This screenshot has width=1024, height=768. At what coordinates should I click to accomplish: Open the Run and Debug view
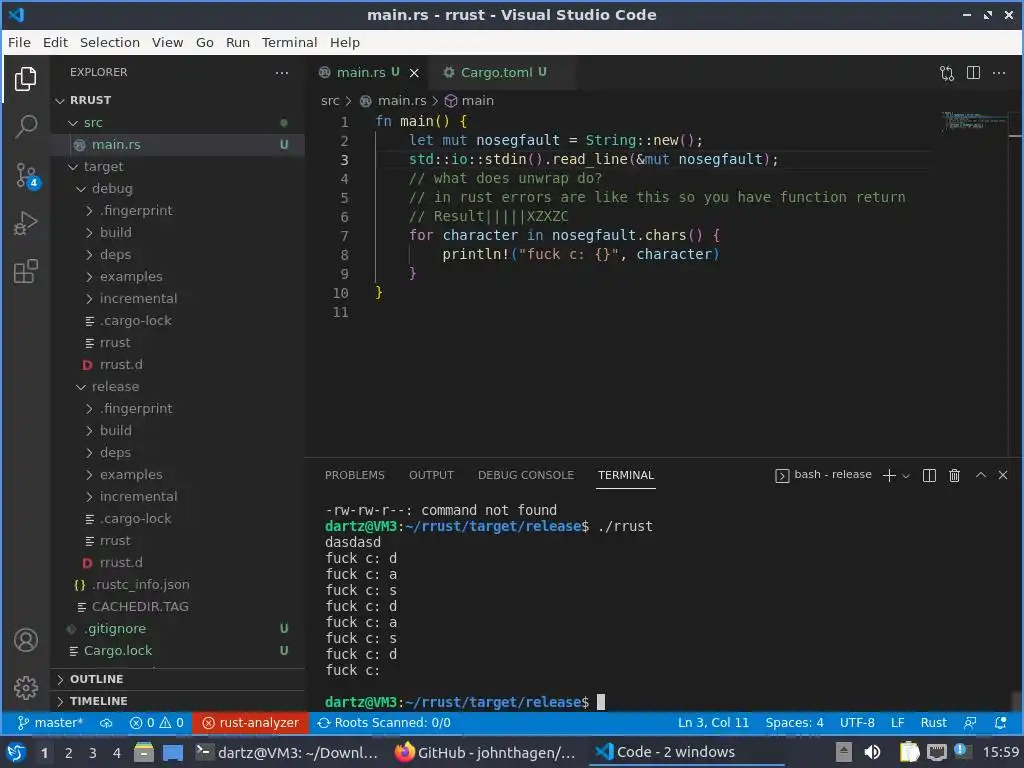25,223
